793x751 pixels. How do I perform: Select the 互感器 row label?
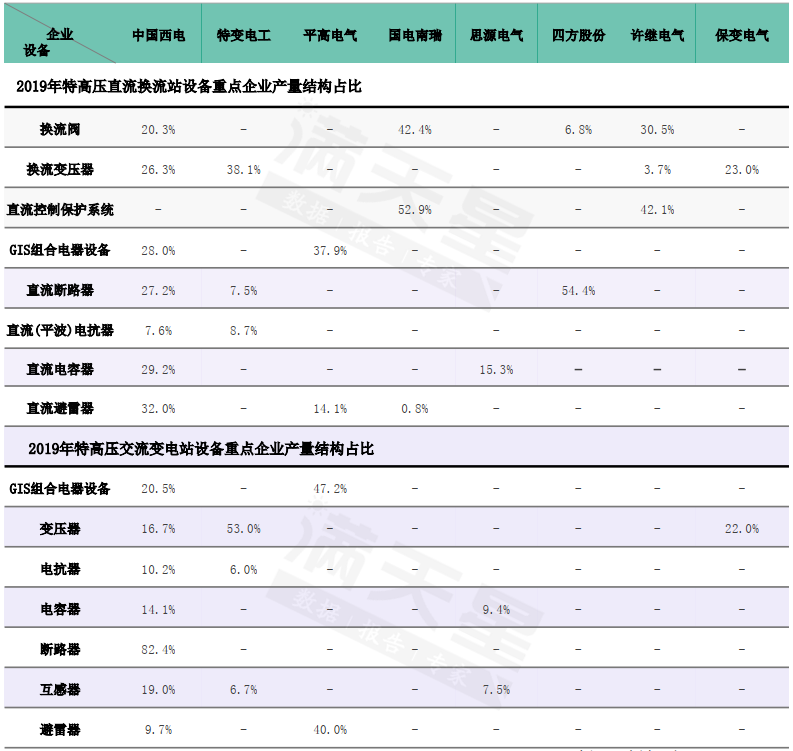pyautogui.click(x=60, y=690)
